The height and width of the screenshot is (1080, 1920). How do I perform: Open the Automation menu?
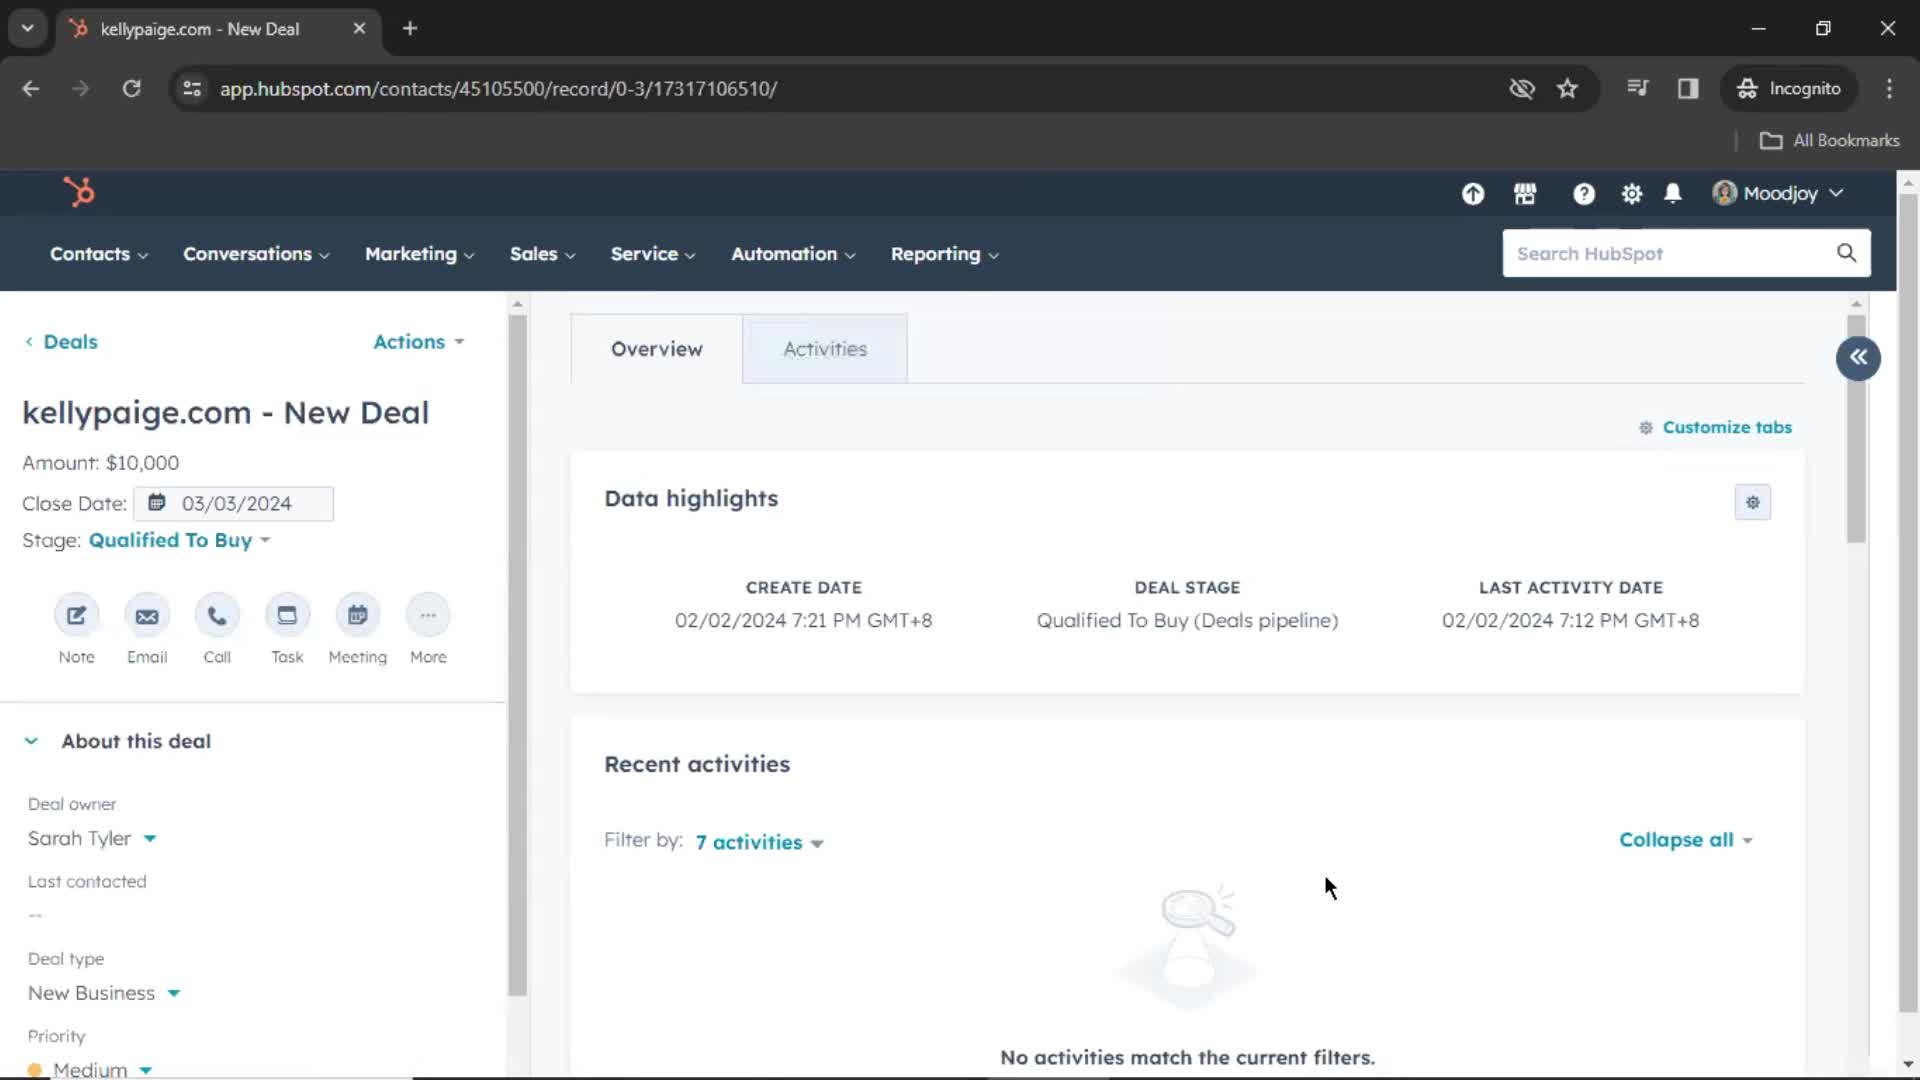coord(793,254)
